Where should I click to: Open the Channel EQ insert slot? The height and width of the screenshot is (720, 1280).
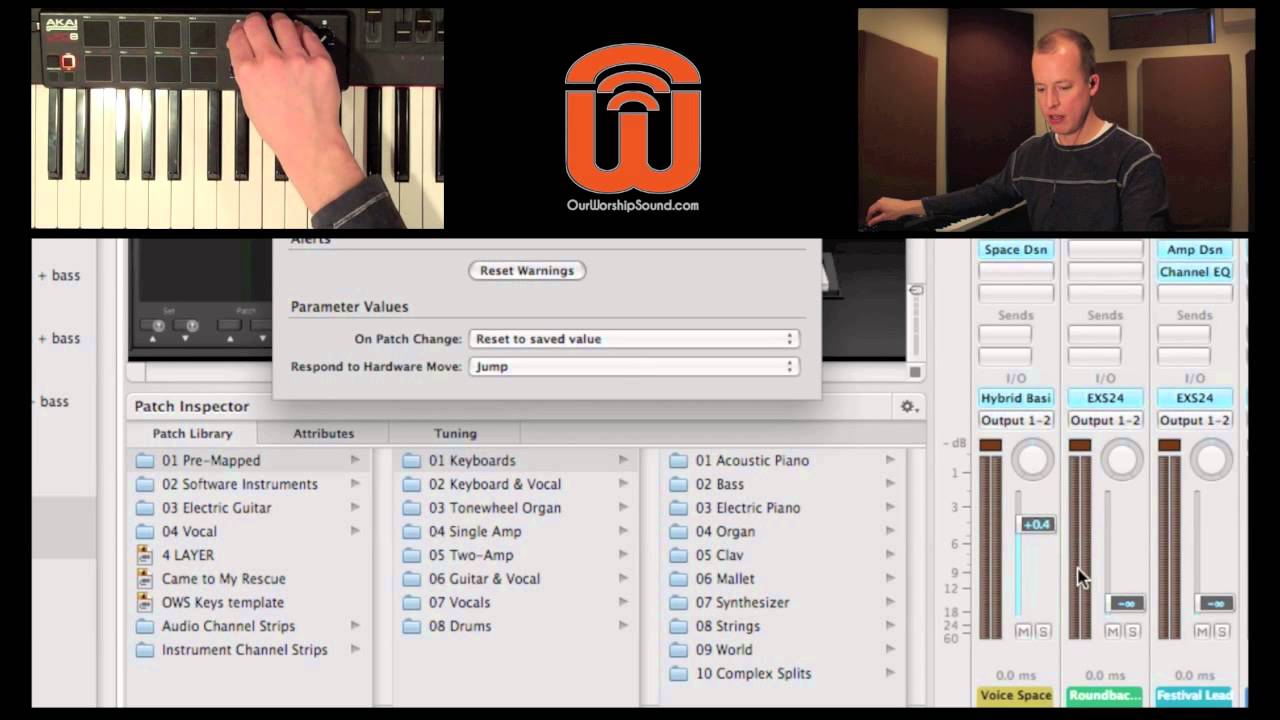tap(1195, 272)
